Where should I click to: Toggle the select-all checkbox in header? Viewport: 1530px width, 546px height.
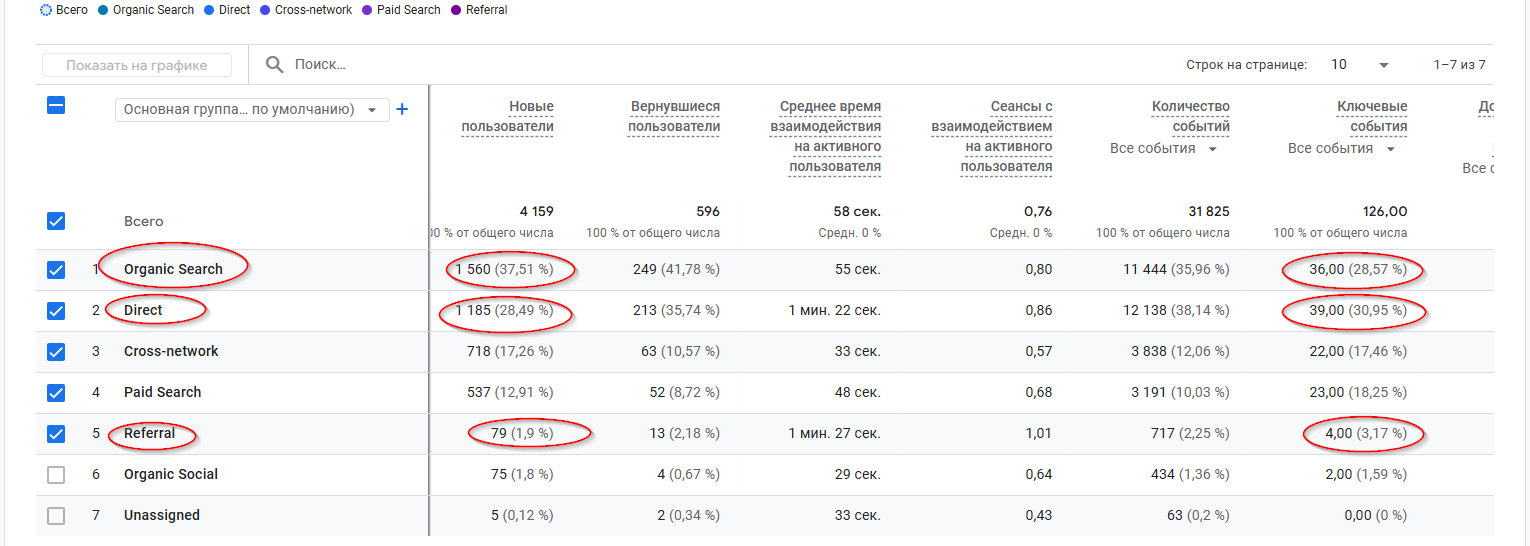(x=56, y=105)
